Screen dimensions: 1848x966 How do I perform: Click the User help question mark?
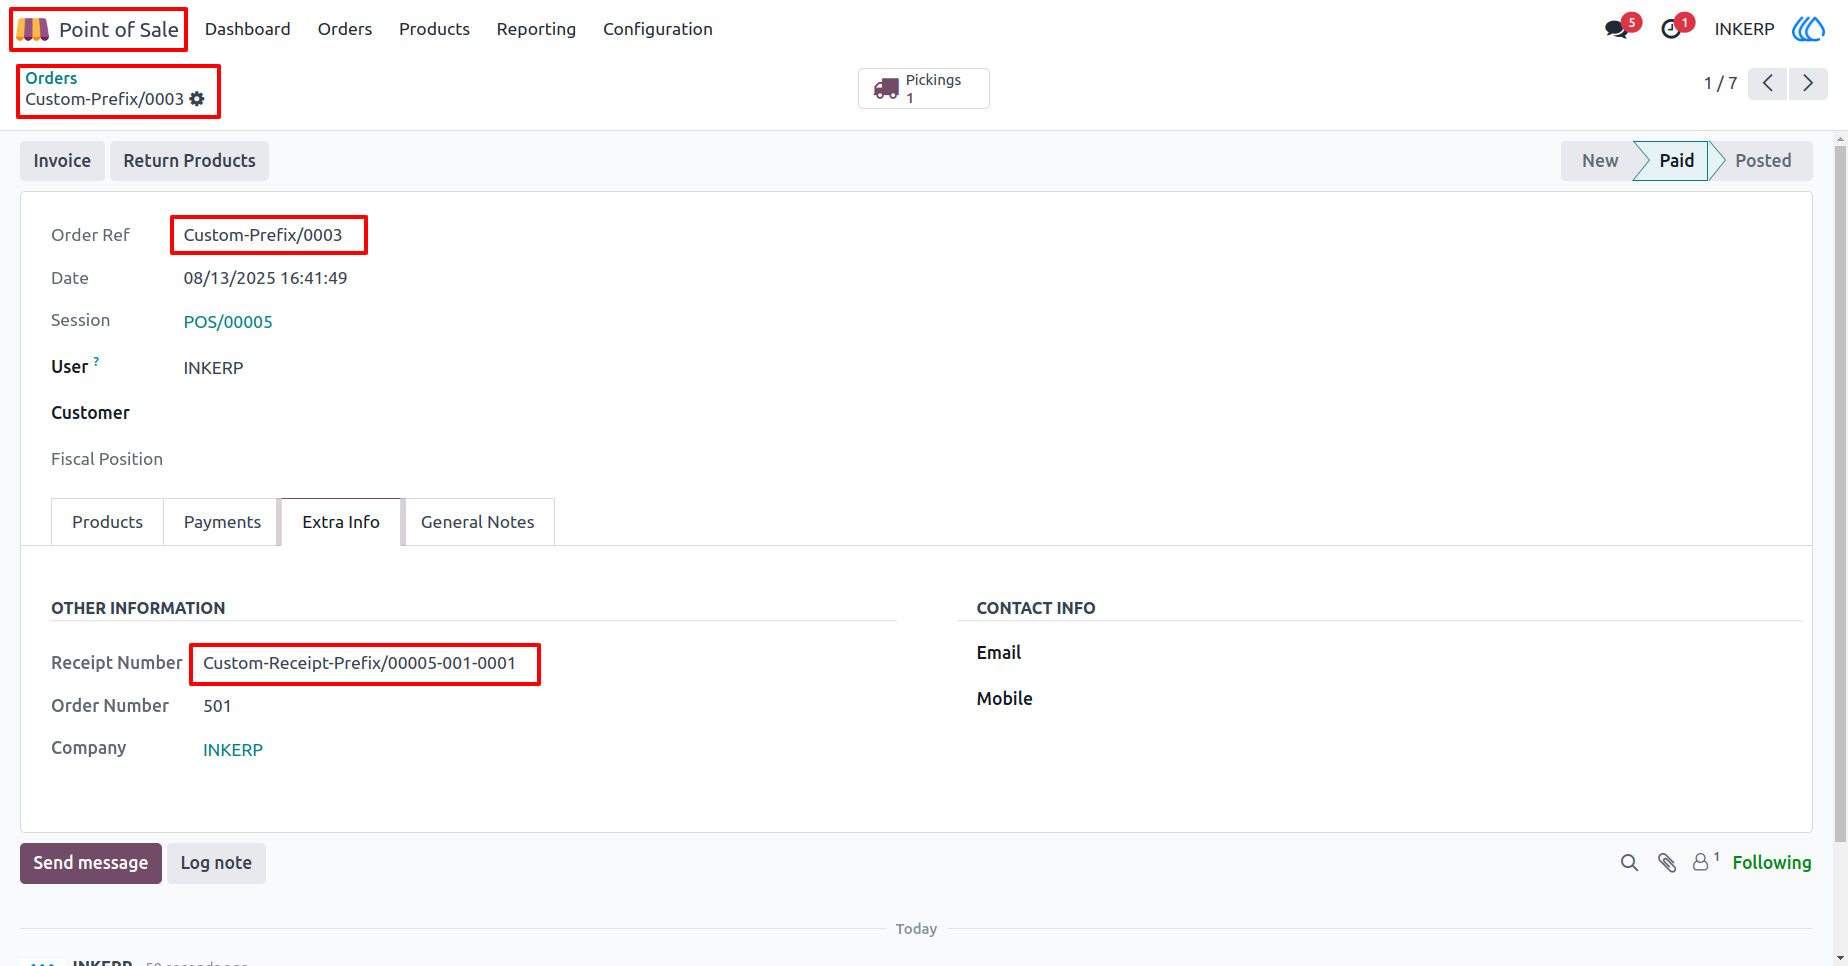point(96,361)
